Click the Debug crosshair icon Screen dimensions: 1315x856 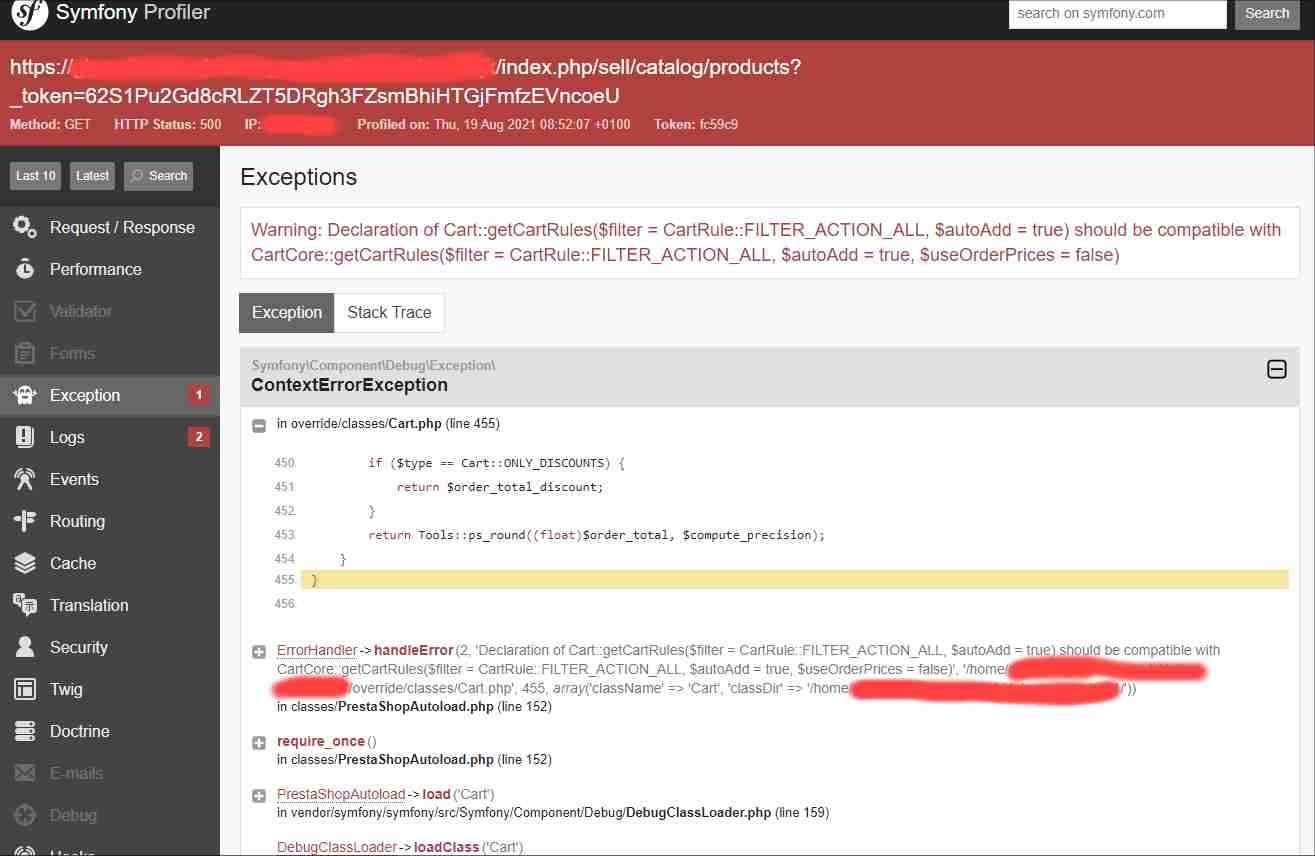click(x=25, y=815)
